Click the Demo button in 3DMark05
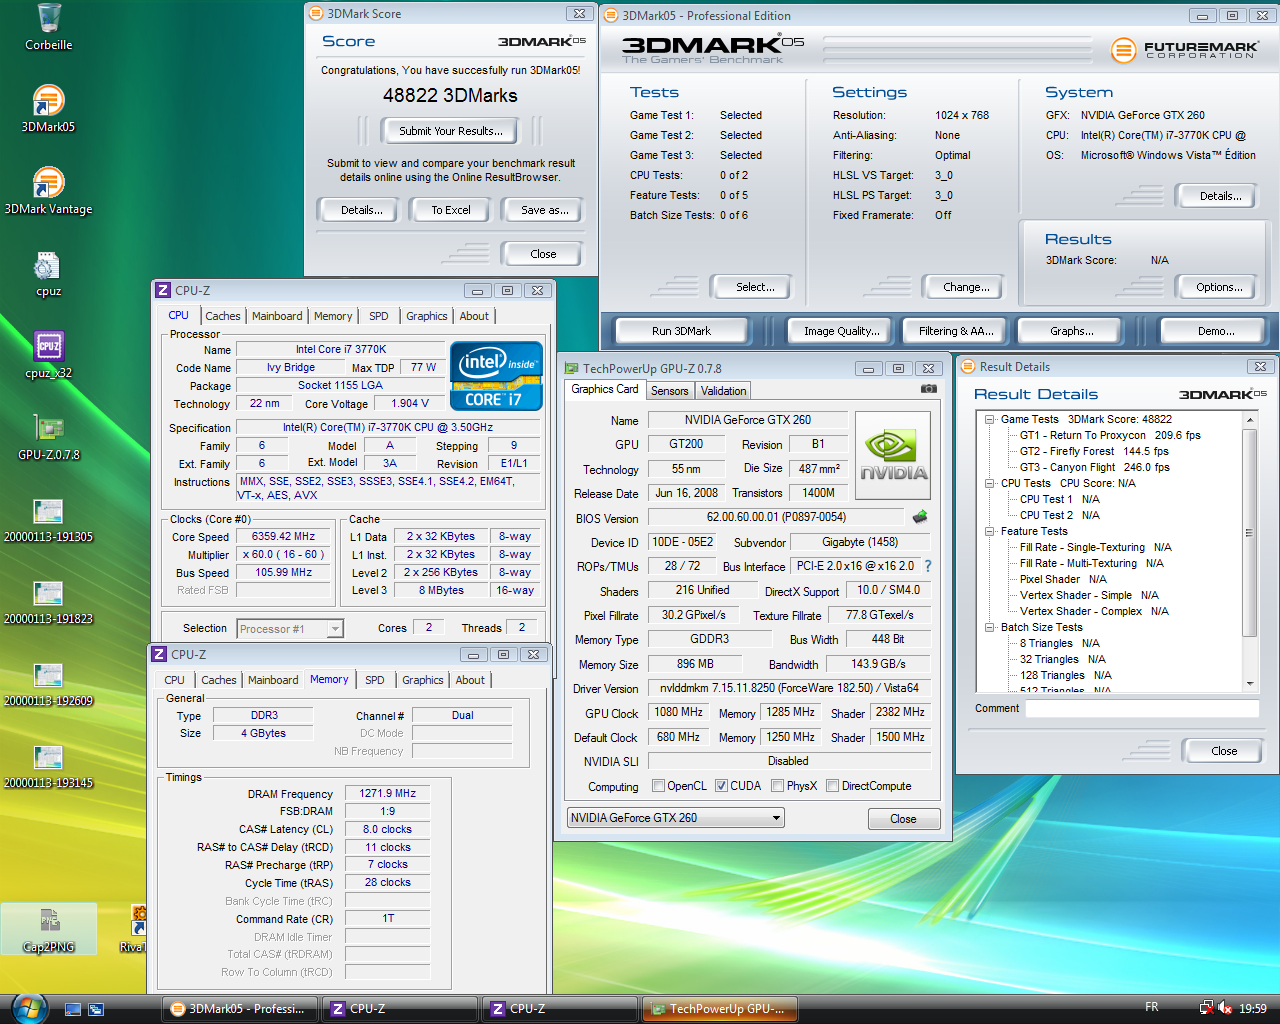The height and width of the screenshot is (1024, 1280). point(1216,331)
